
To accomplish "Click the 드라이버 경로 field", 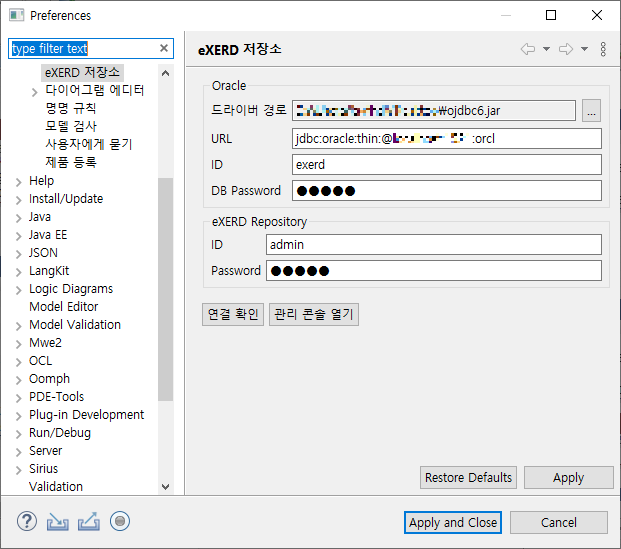I will pos(434,111).
